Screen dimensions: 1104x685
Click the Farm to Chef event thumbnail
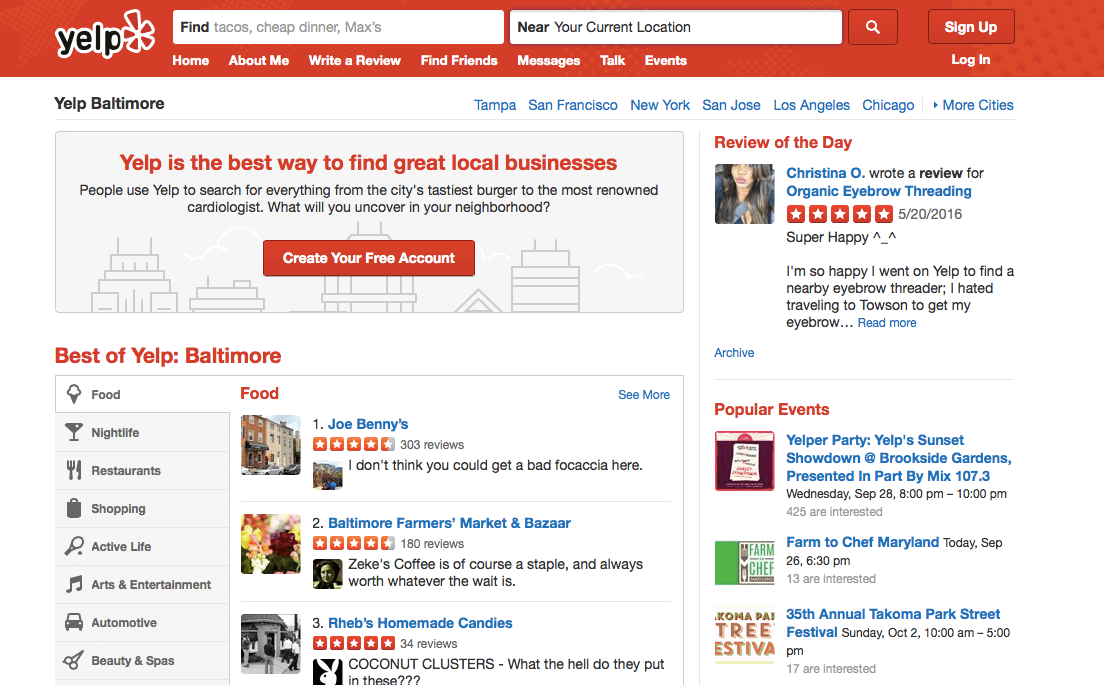[744, 563]
